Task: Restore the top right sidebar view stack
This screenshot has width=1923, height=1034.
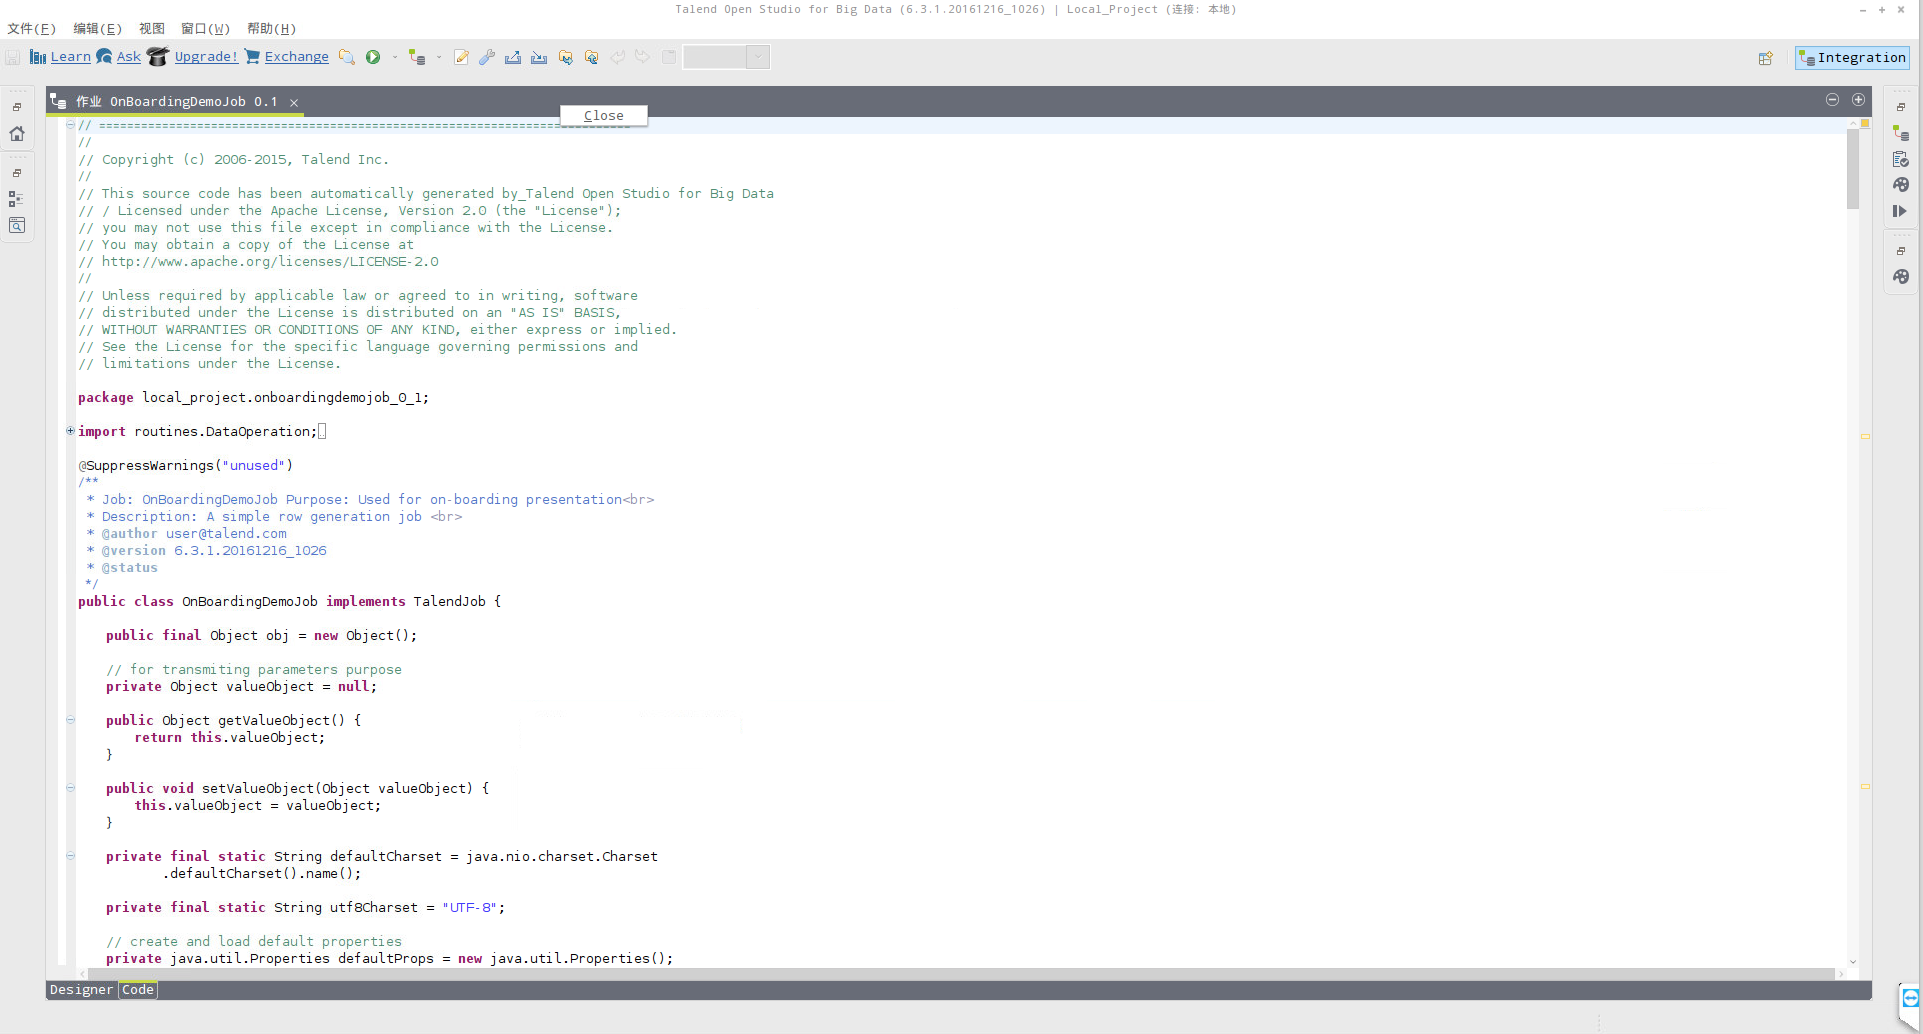Action: (x=1901, y=107)
